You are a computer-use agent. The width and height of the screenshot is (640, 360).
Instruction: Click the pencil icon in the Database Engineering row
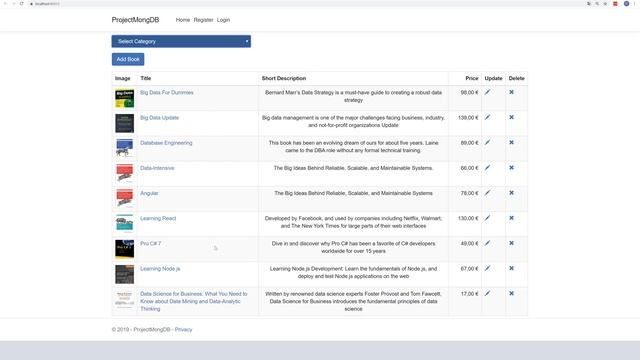487,142
